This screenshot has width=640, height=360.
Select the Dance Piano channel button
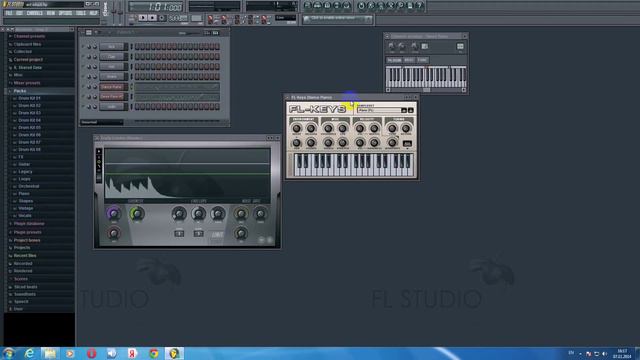pyautogui.click(x=112, y=87)
